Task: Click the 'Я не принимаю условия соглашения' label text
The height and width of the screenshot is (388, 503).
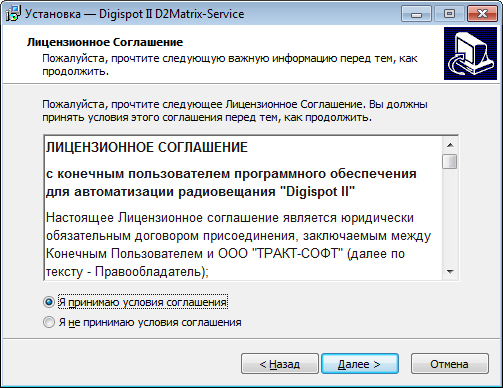Action: pyautogui.click(x=150, y=322)
